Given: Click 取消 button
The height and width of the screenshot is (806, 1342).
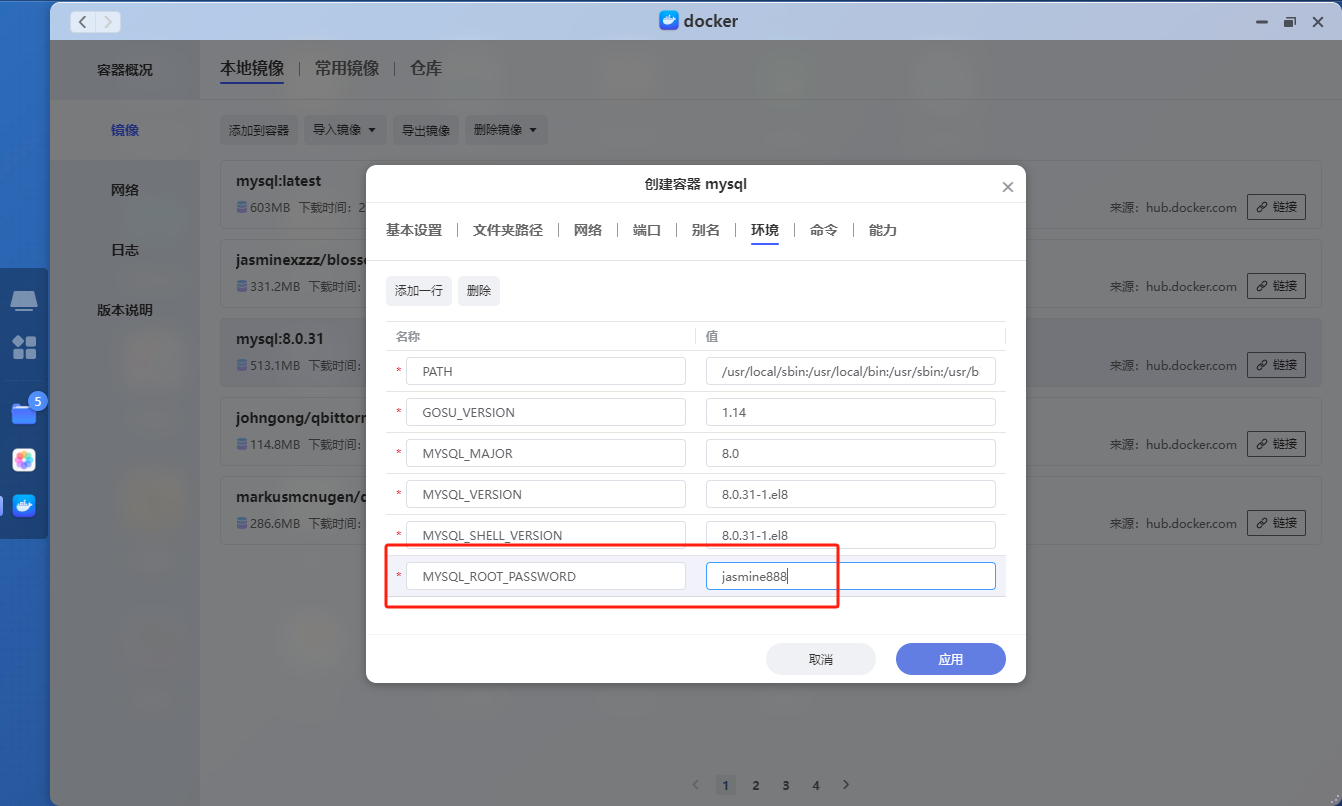Looking at the screenshot, I should click(x=821, y=659).
